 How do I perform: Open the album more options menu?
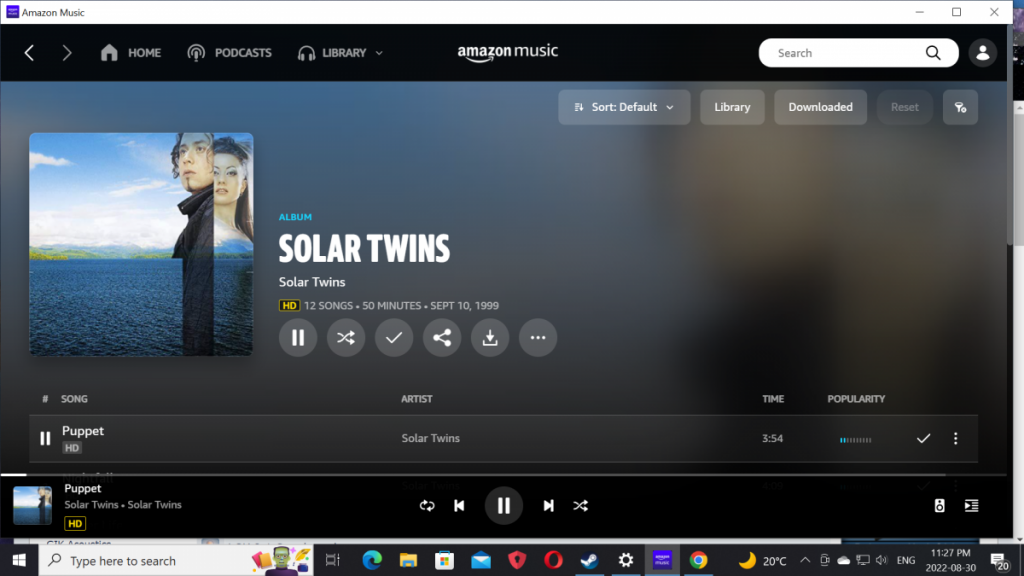point(537,338)
